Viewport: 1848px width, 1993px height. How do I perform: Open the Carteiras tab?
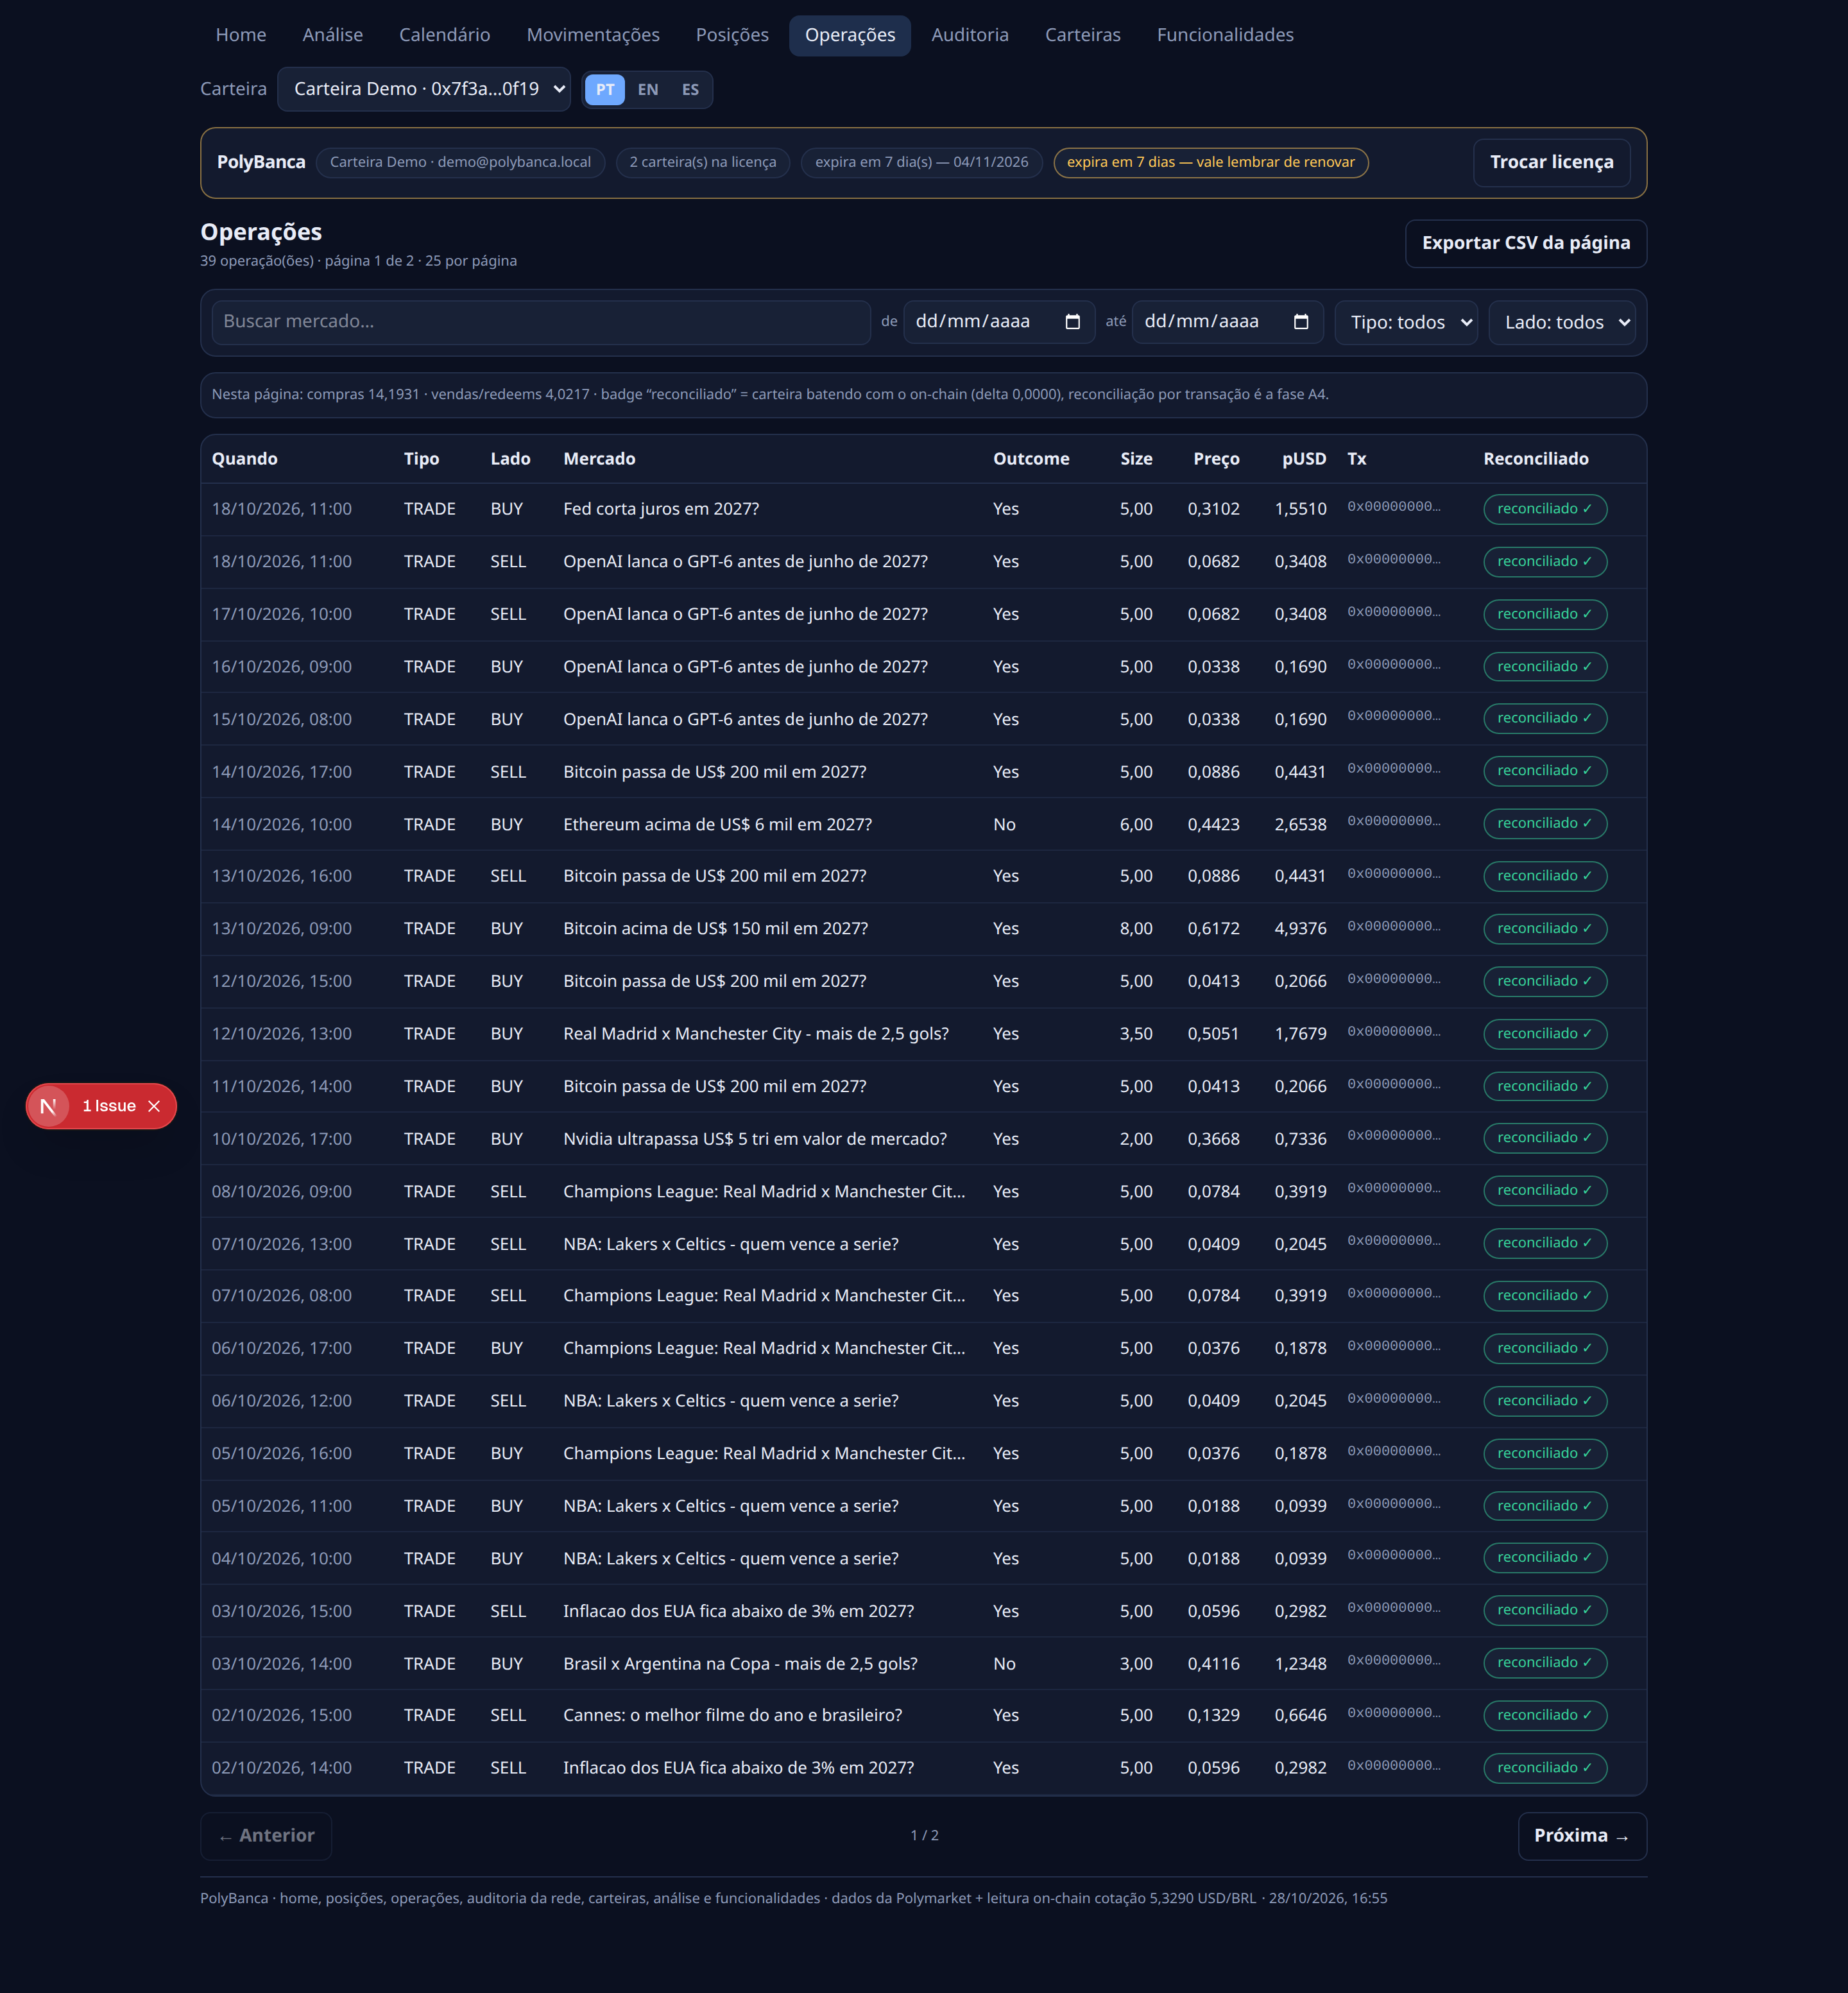(1083, 35)
